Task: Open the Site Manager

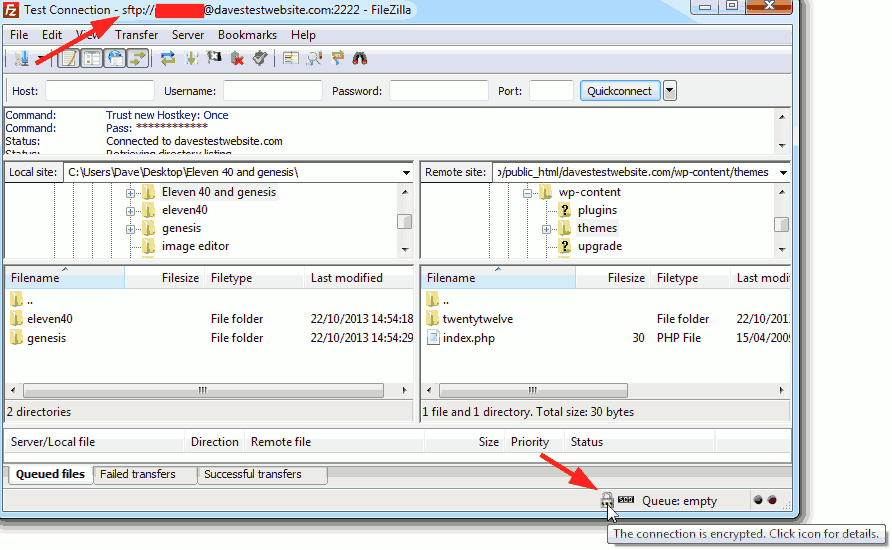Action: click(x=22, y=58)
